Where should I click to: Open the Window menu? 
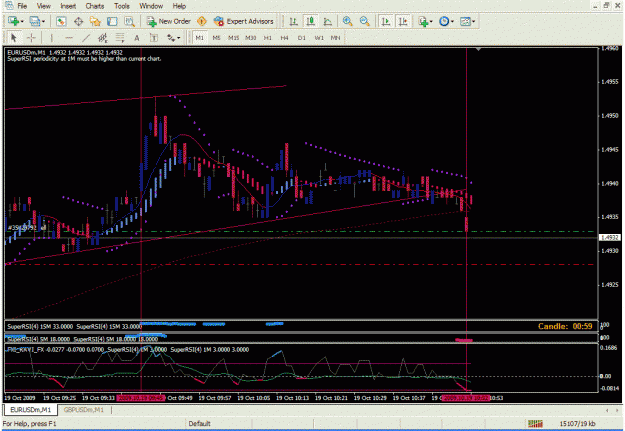[x=151, y=6]
